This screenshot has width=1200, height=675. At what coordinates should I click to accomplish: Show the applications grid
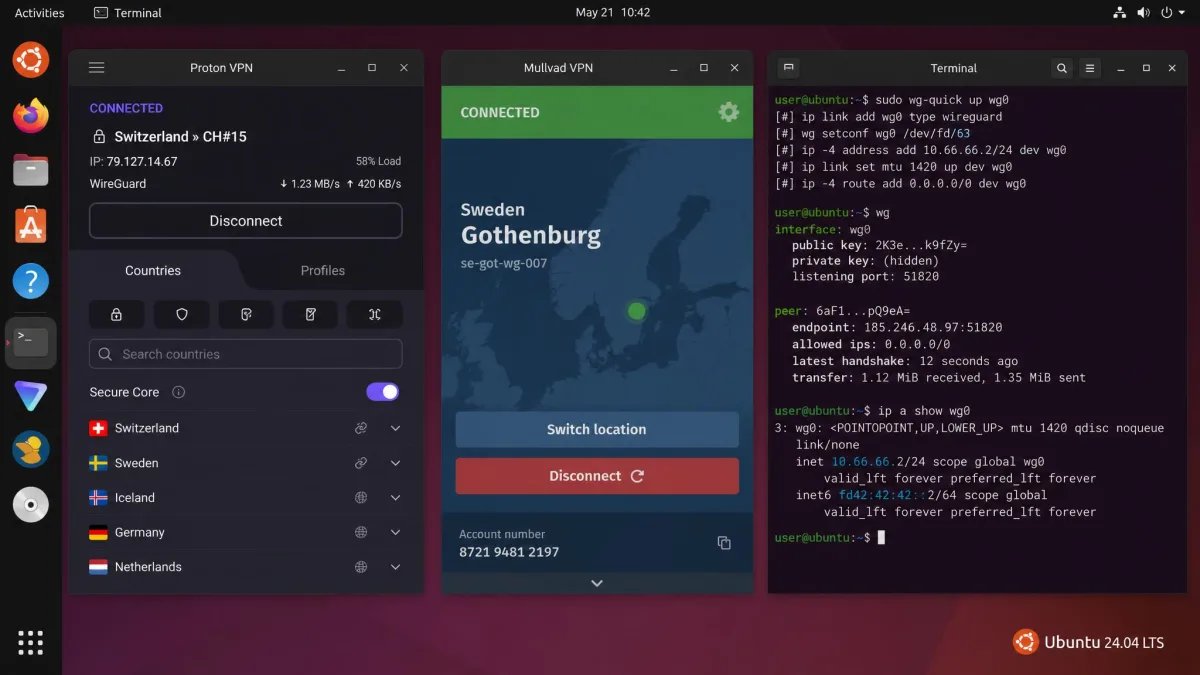pos(31,642)
